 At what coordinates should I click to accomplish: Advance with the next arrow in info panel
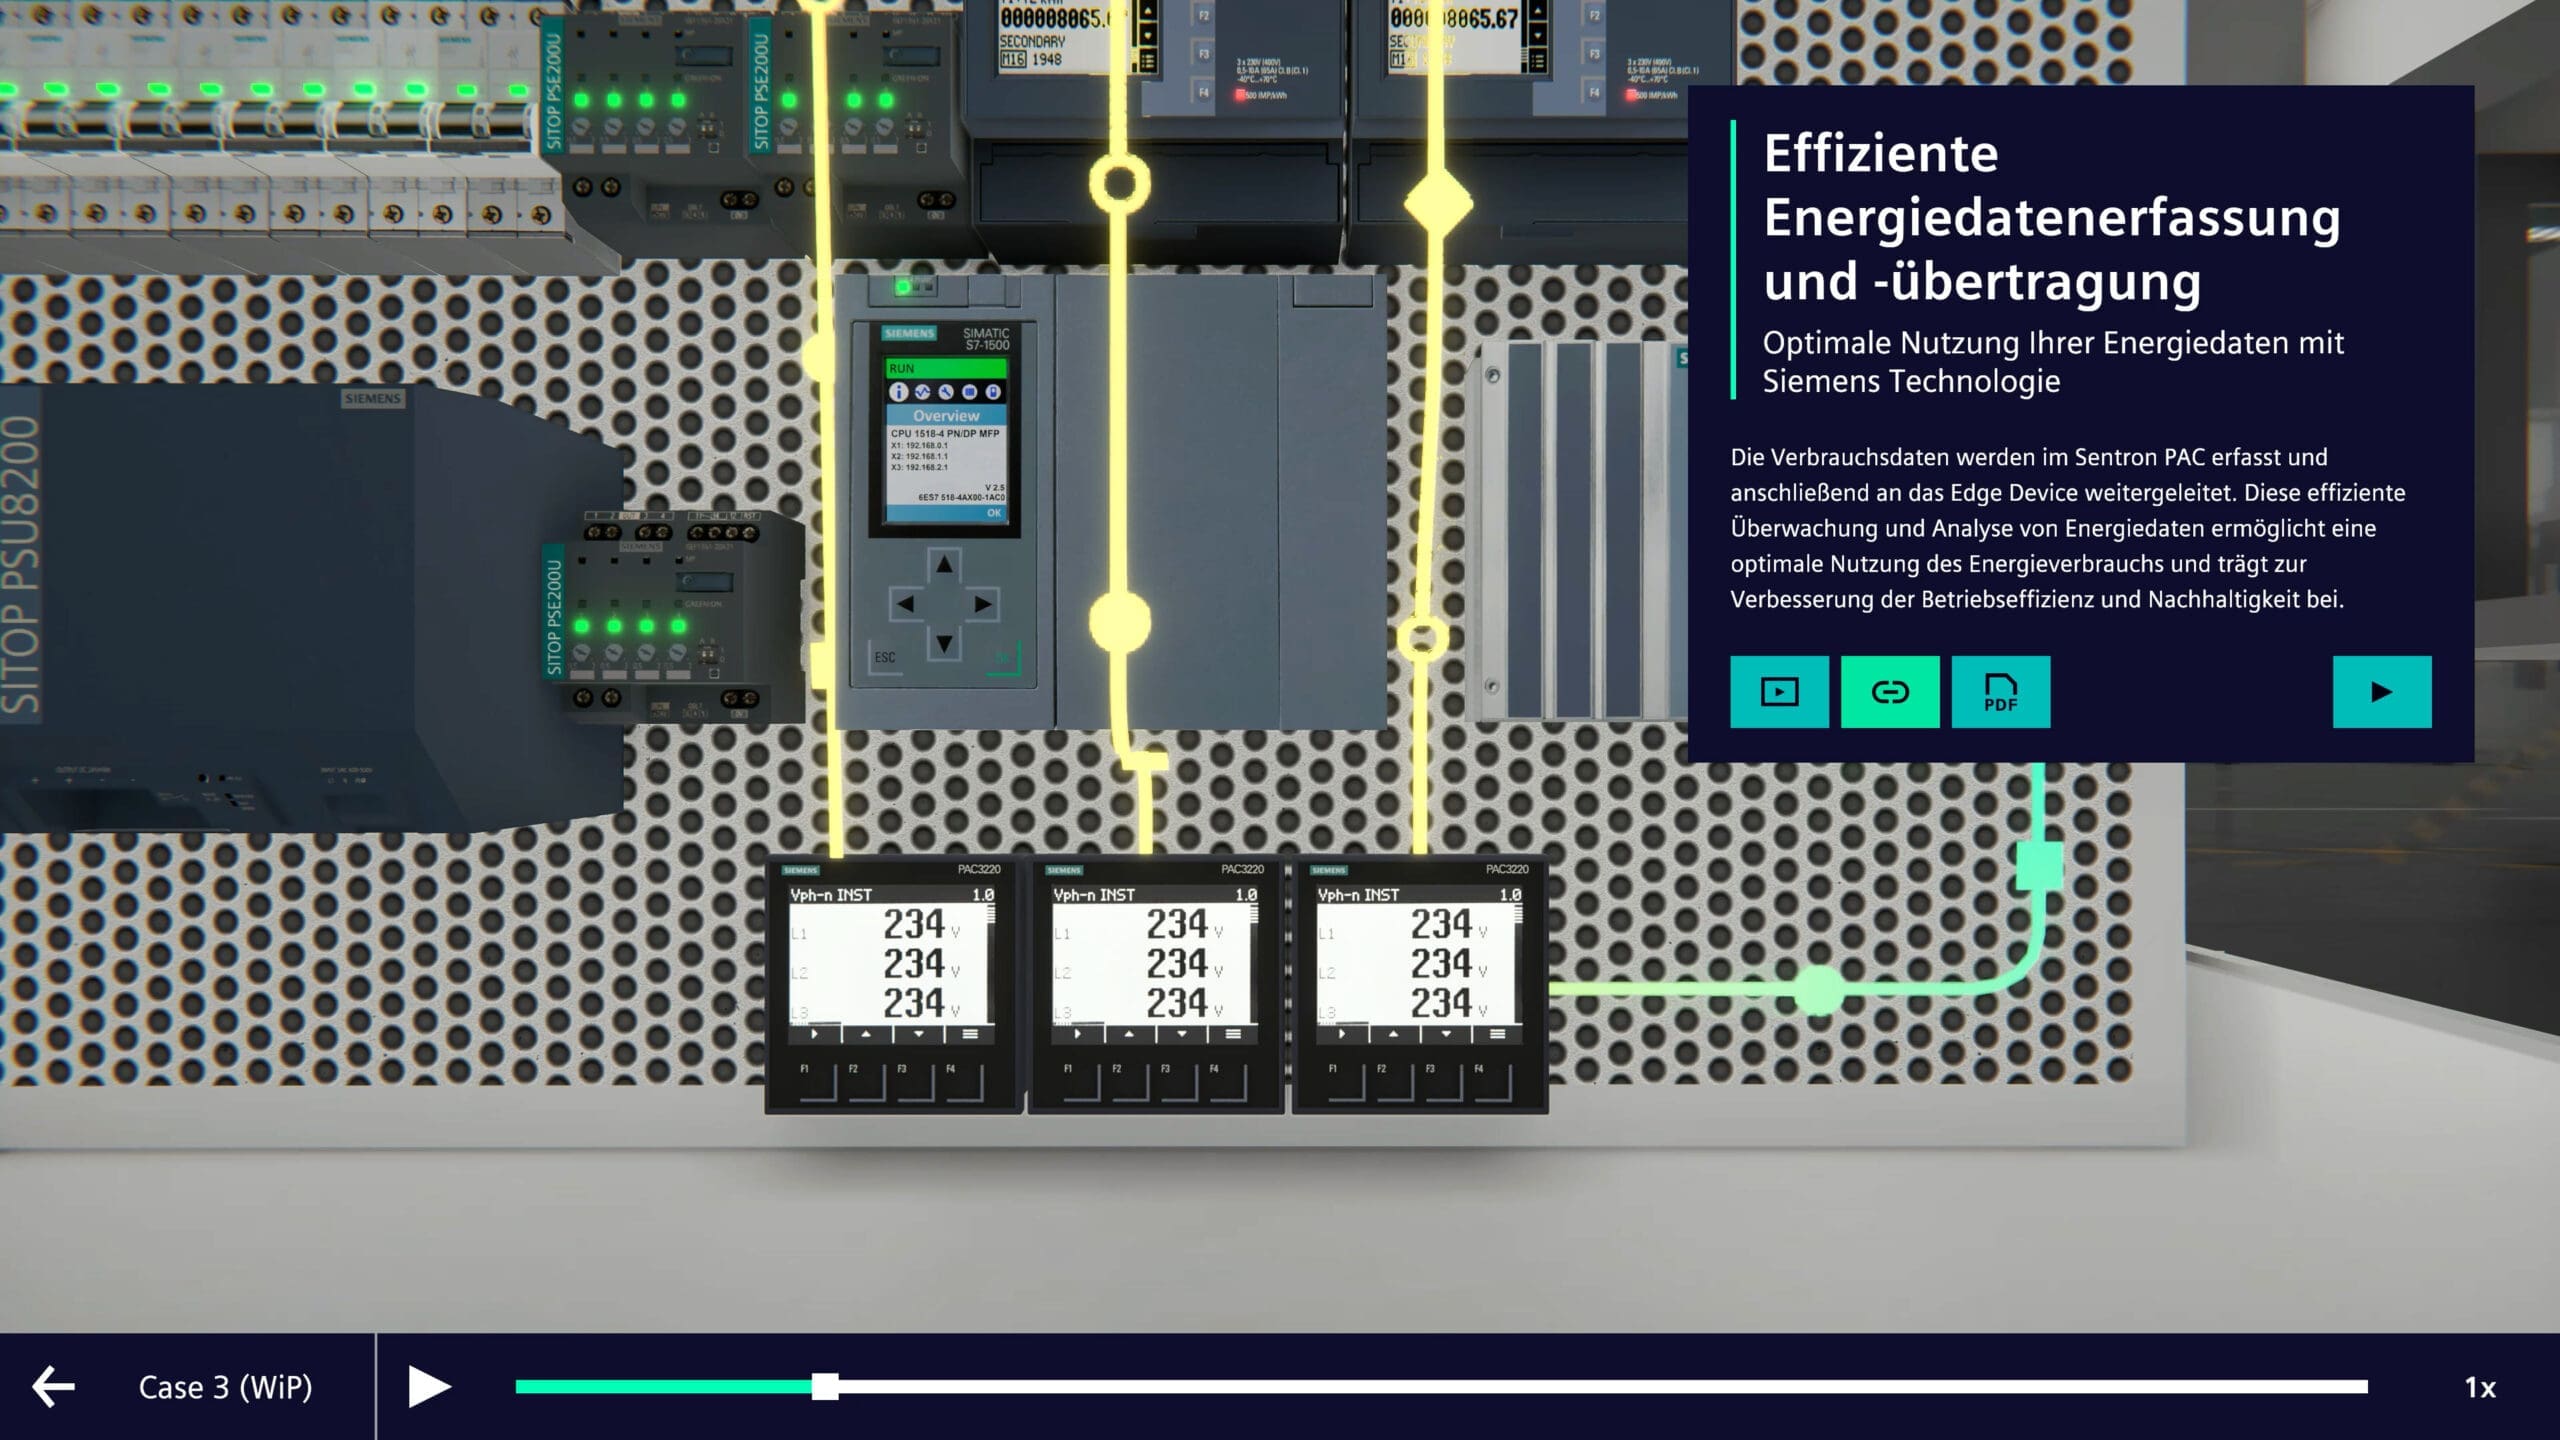coord(2382,692)
